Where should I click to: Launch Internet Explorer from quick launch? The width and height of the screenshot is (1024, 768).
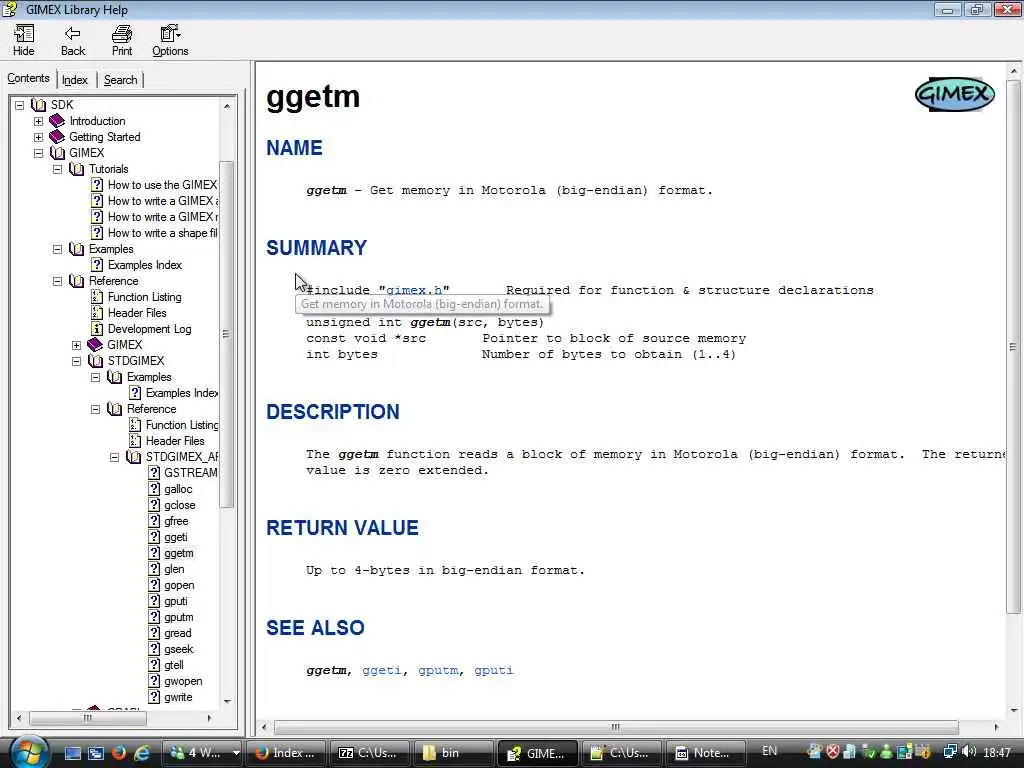[x=142, y=753]
